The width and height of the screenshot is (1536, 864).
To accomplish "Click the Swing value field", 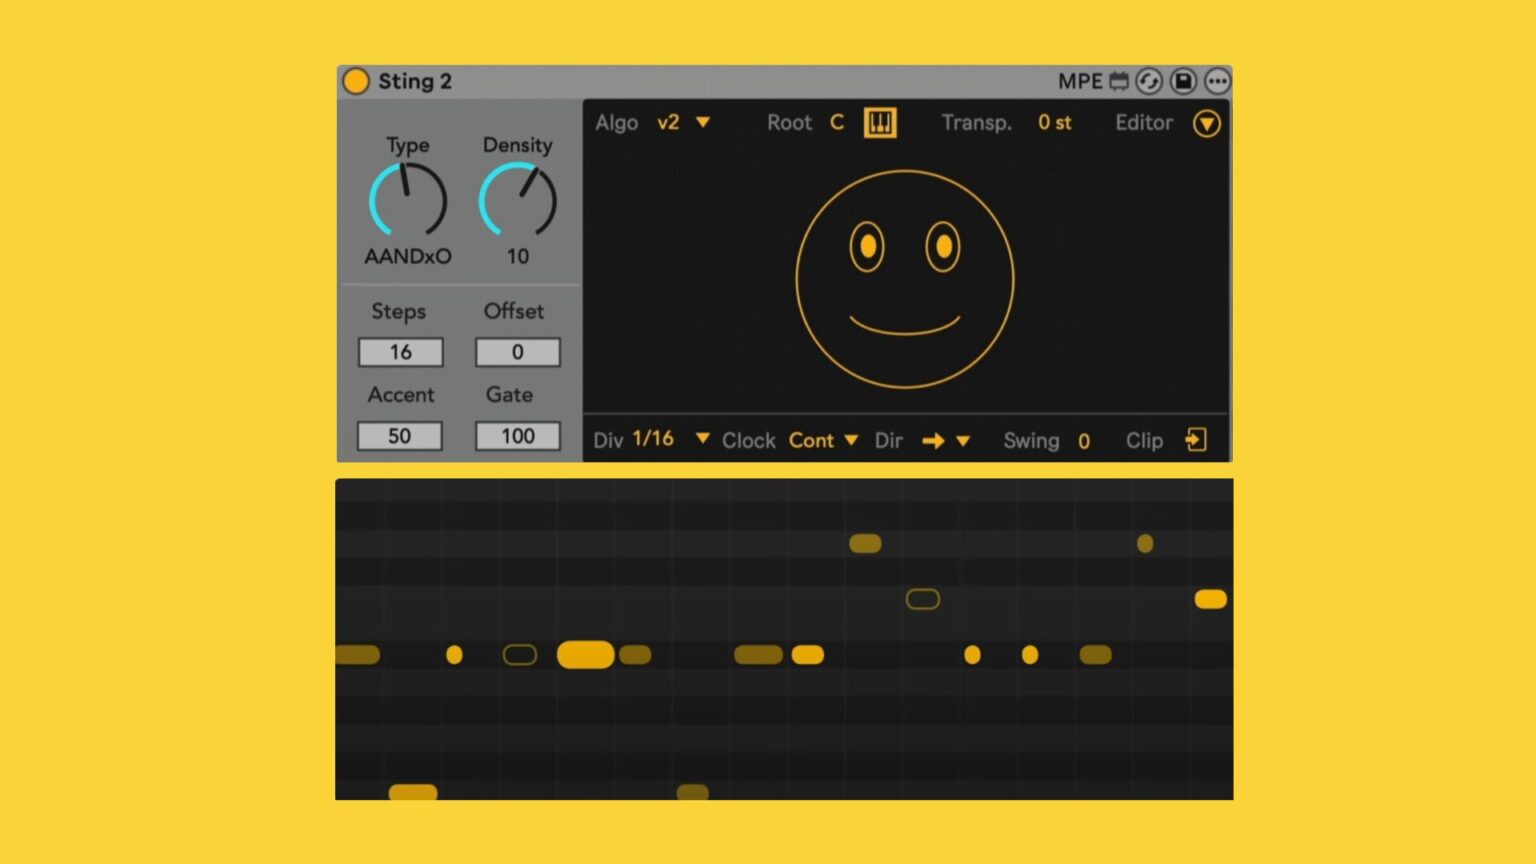I will tap(1084, 441).
